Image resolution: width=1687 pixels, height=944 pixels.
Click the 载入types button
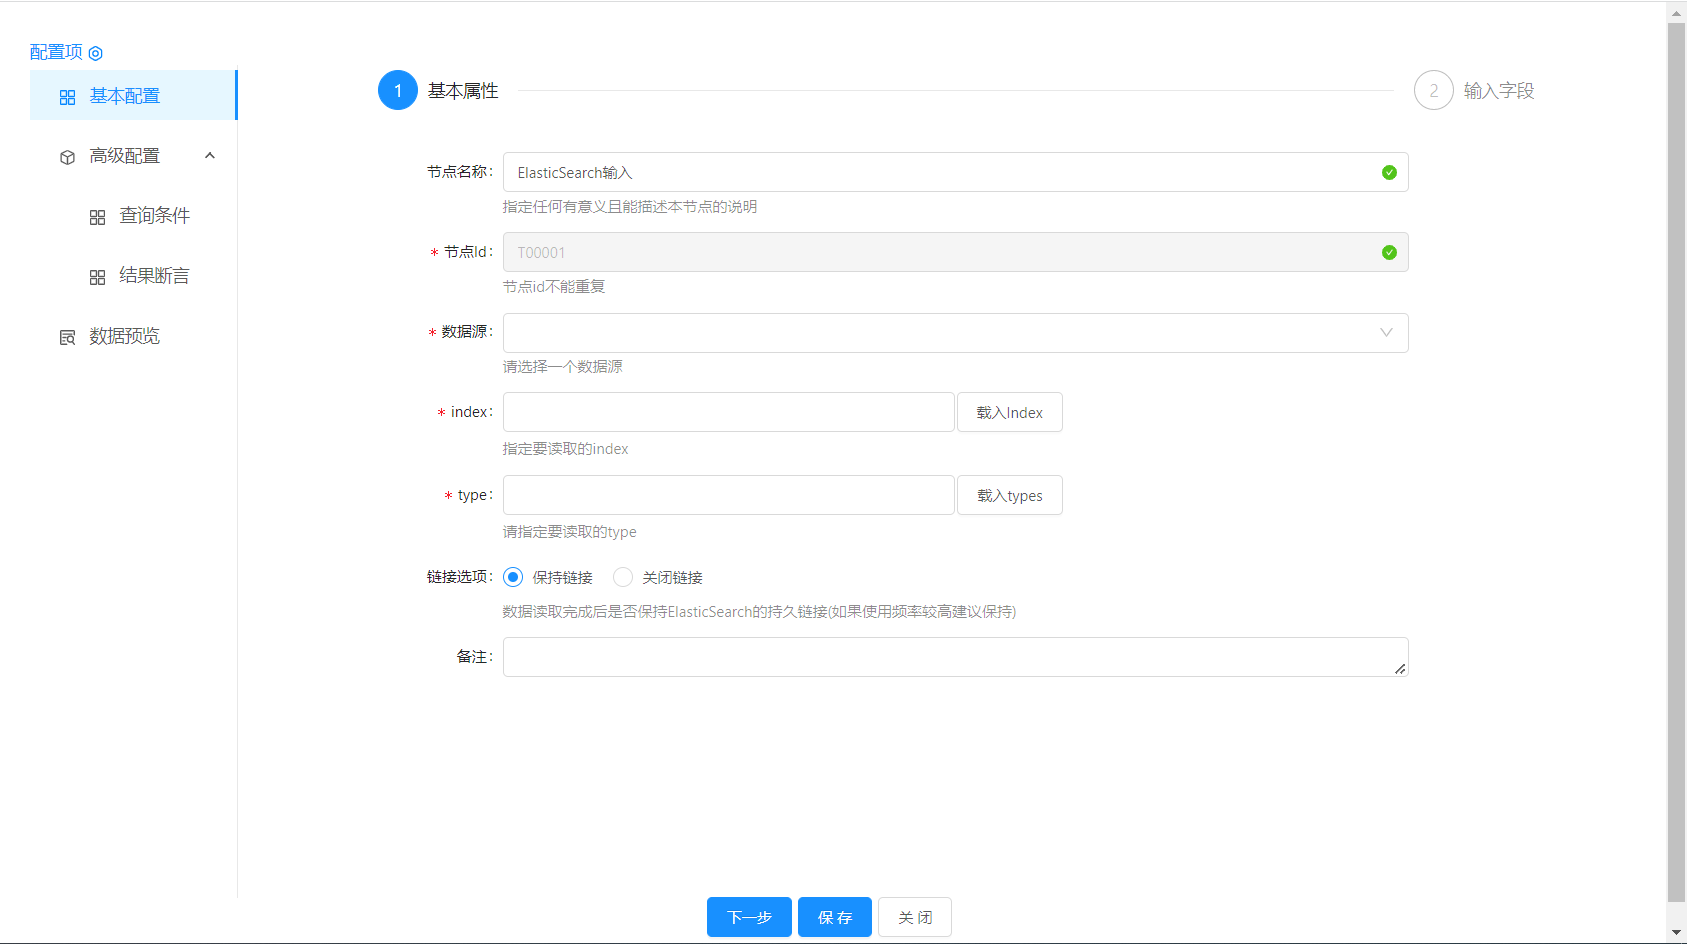1009,496
